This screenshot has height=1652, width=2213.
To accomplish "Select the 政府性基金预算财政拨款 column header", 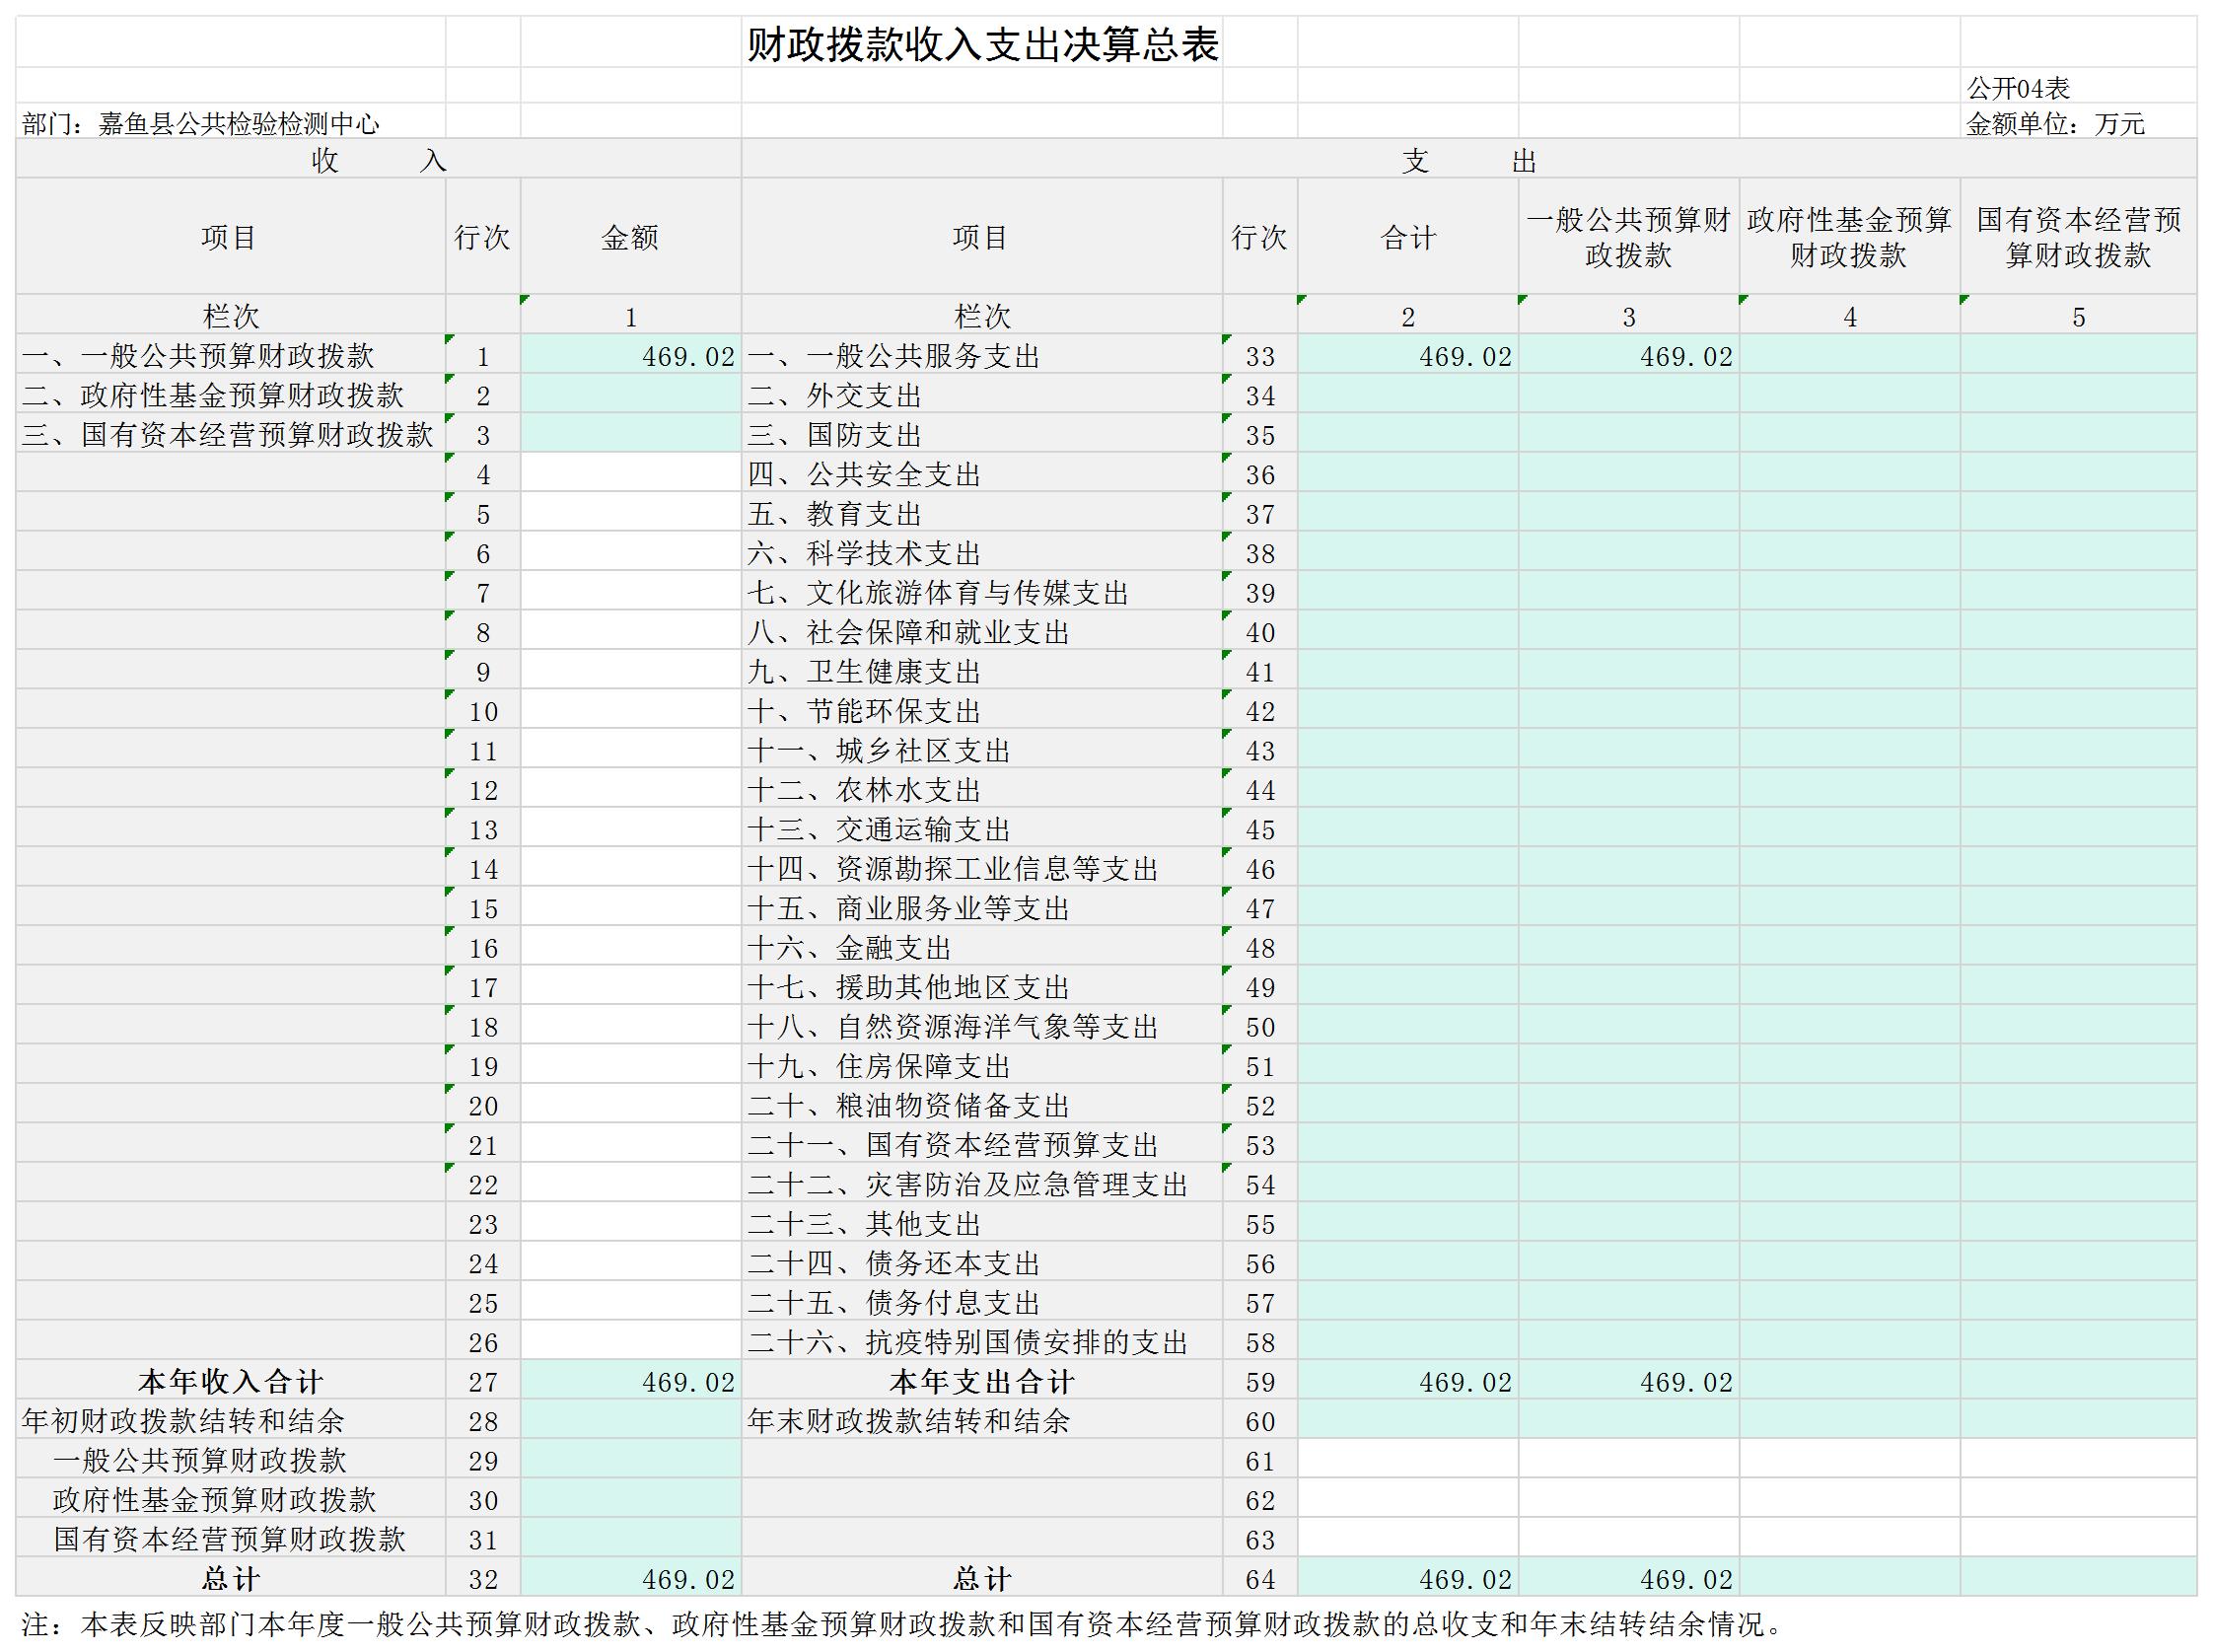I will 1849,237.
